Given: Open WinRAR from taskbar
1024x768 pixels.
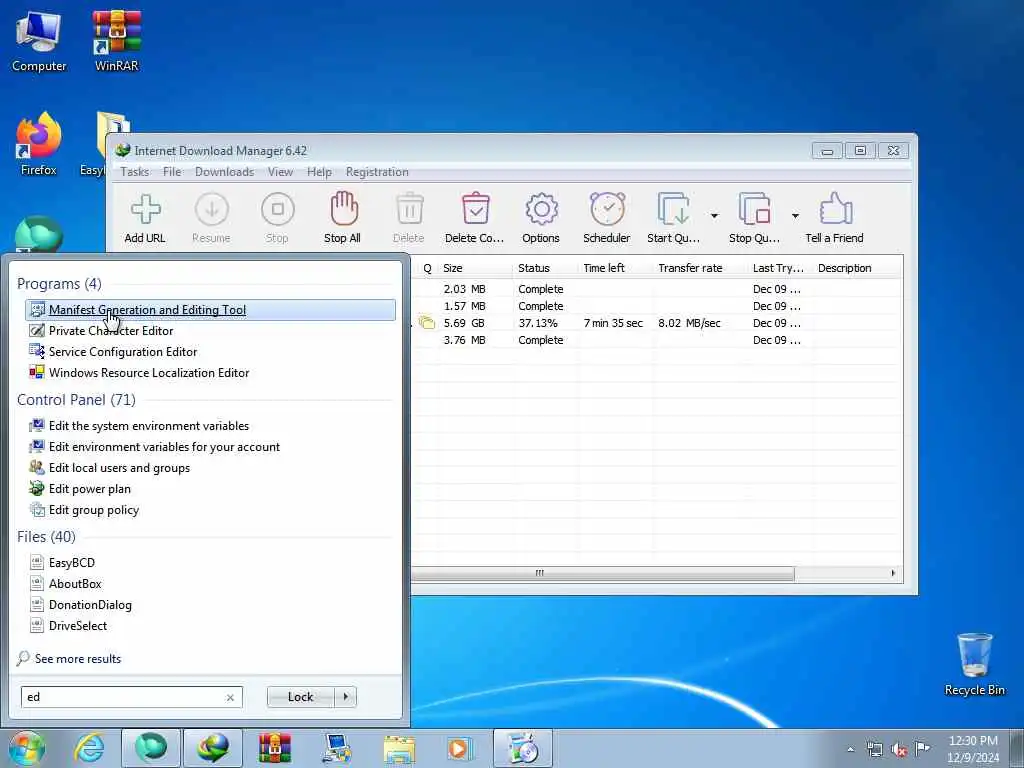Looking at the screenshot, I should 275,748.
